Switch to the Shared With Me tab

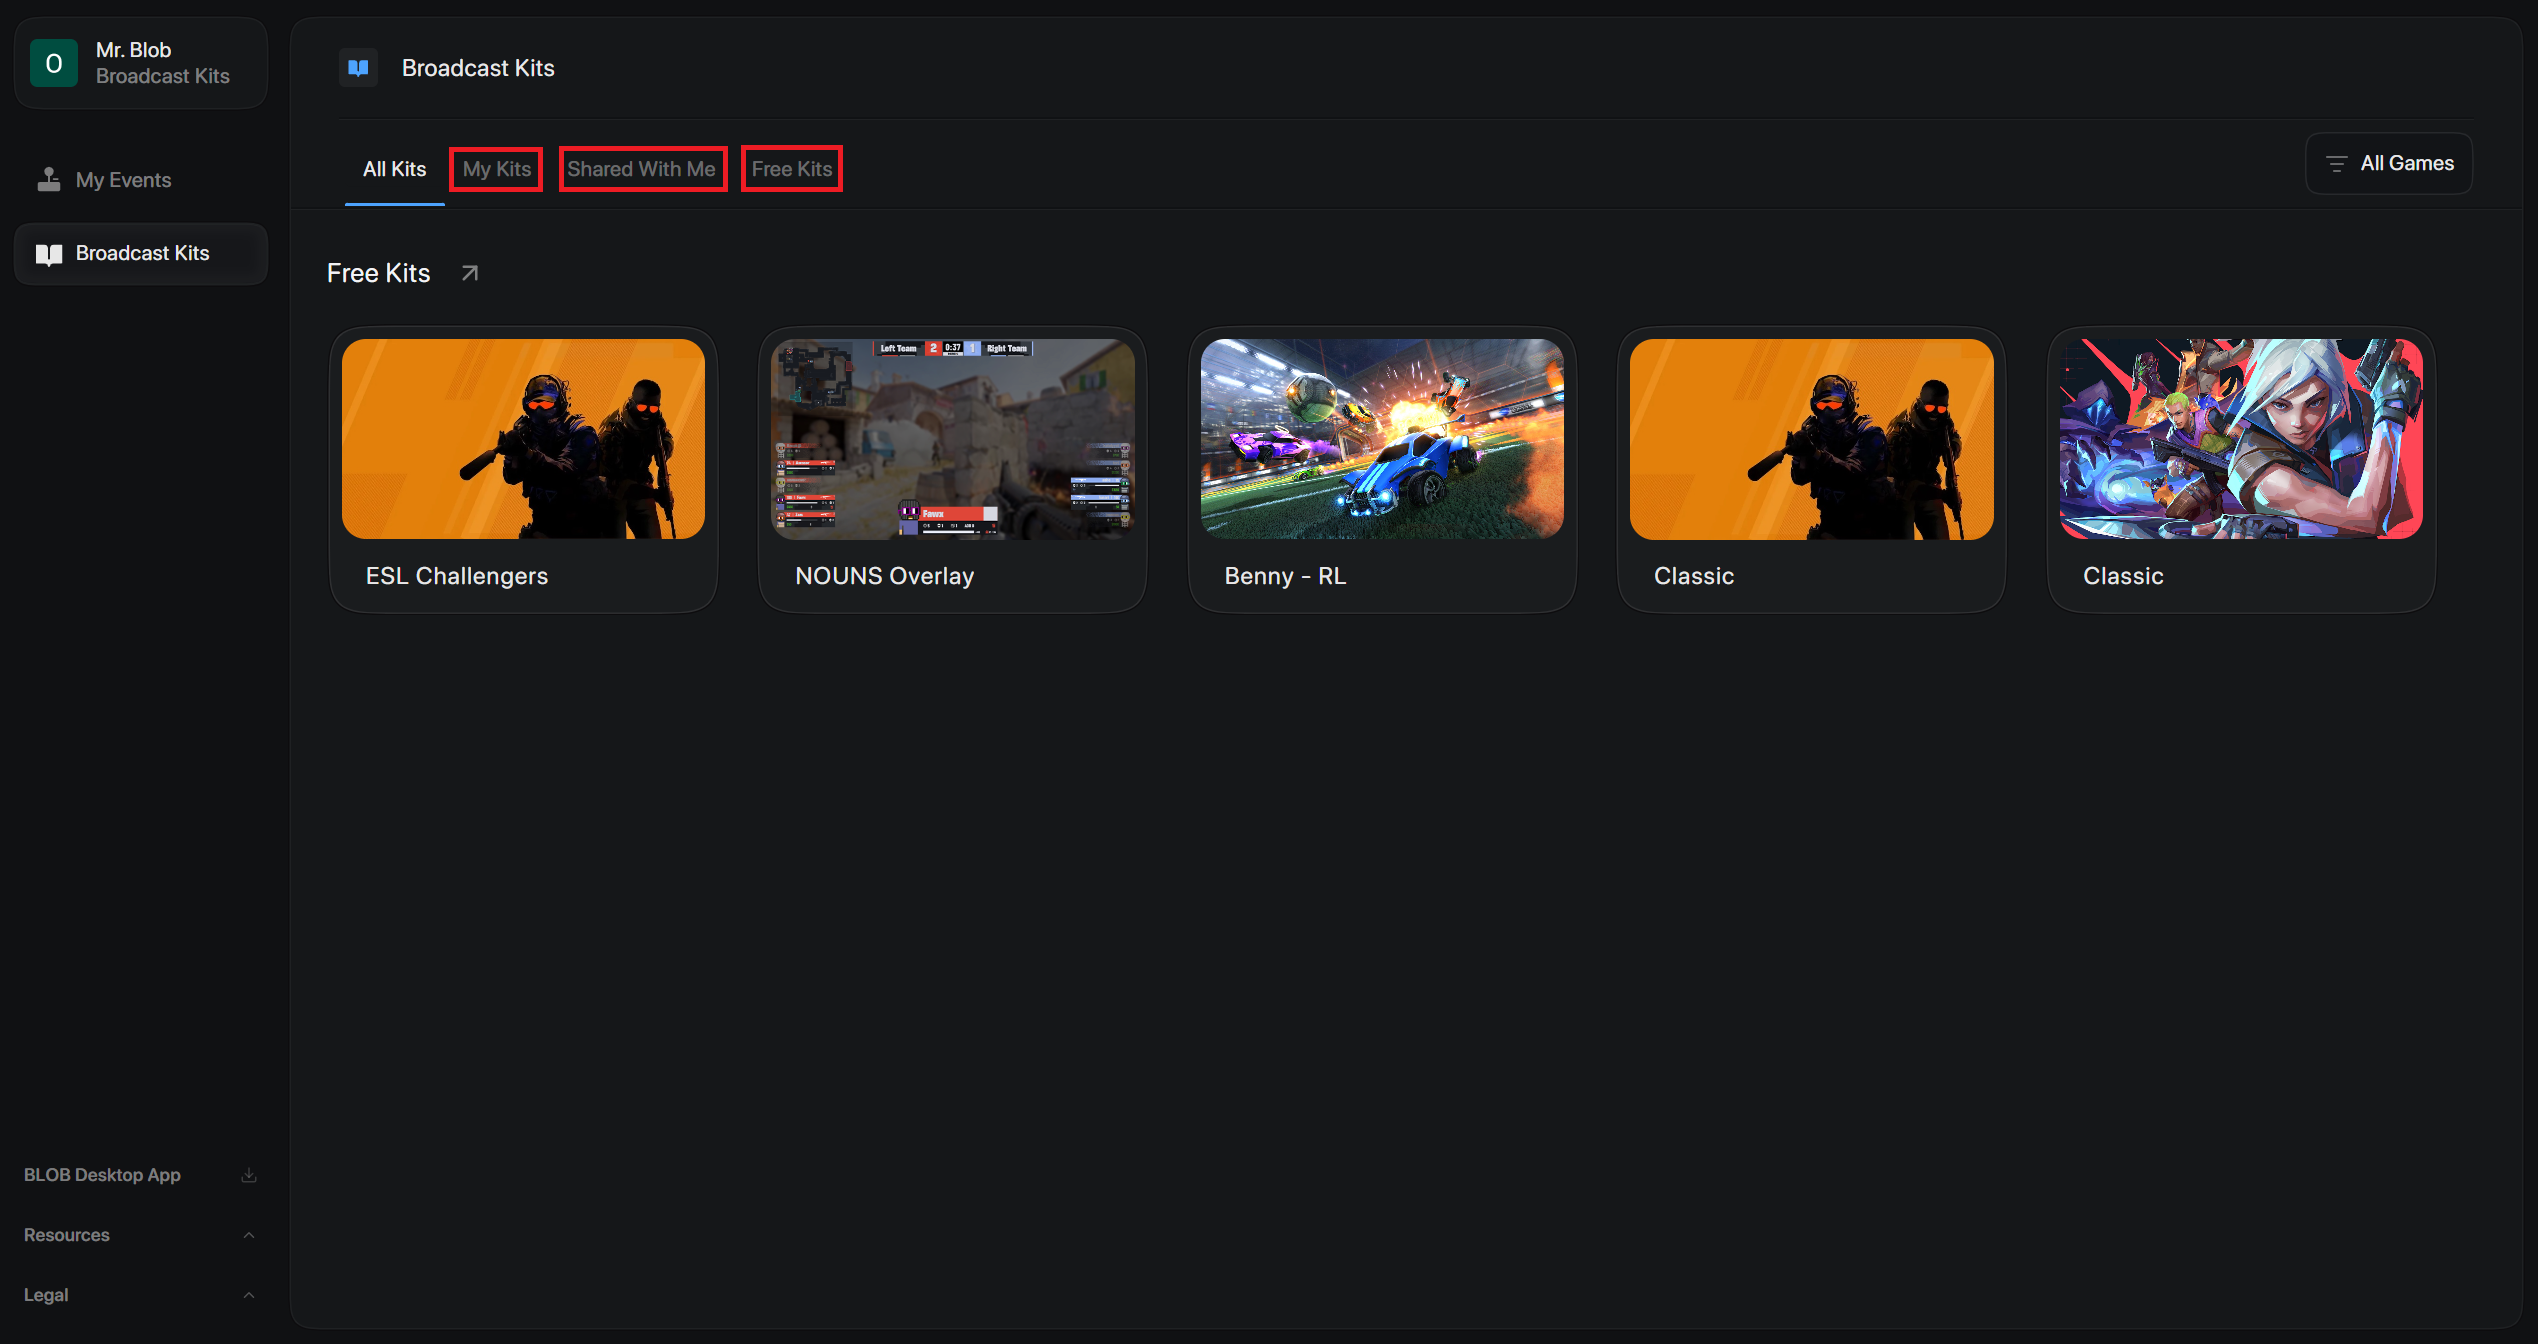[x=642, y=169]
